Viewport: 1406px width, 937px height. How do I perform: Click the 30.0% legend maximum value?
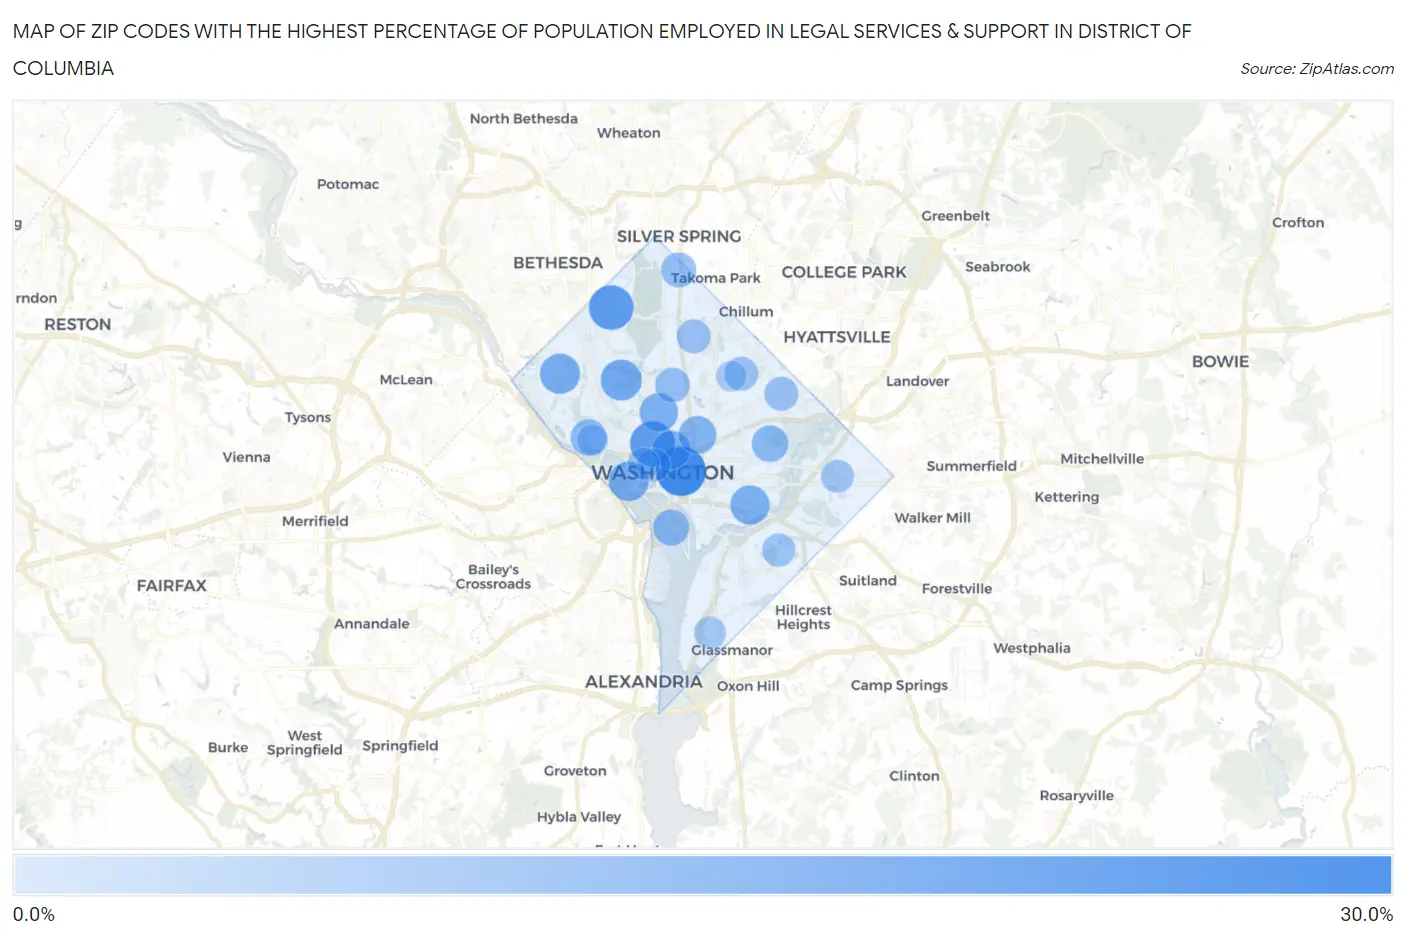[x=1366, y=914]
